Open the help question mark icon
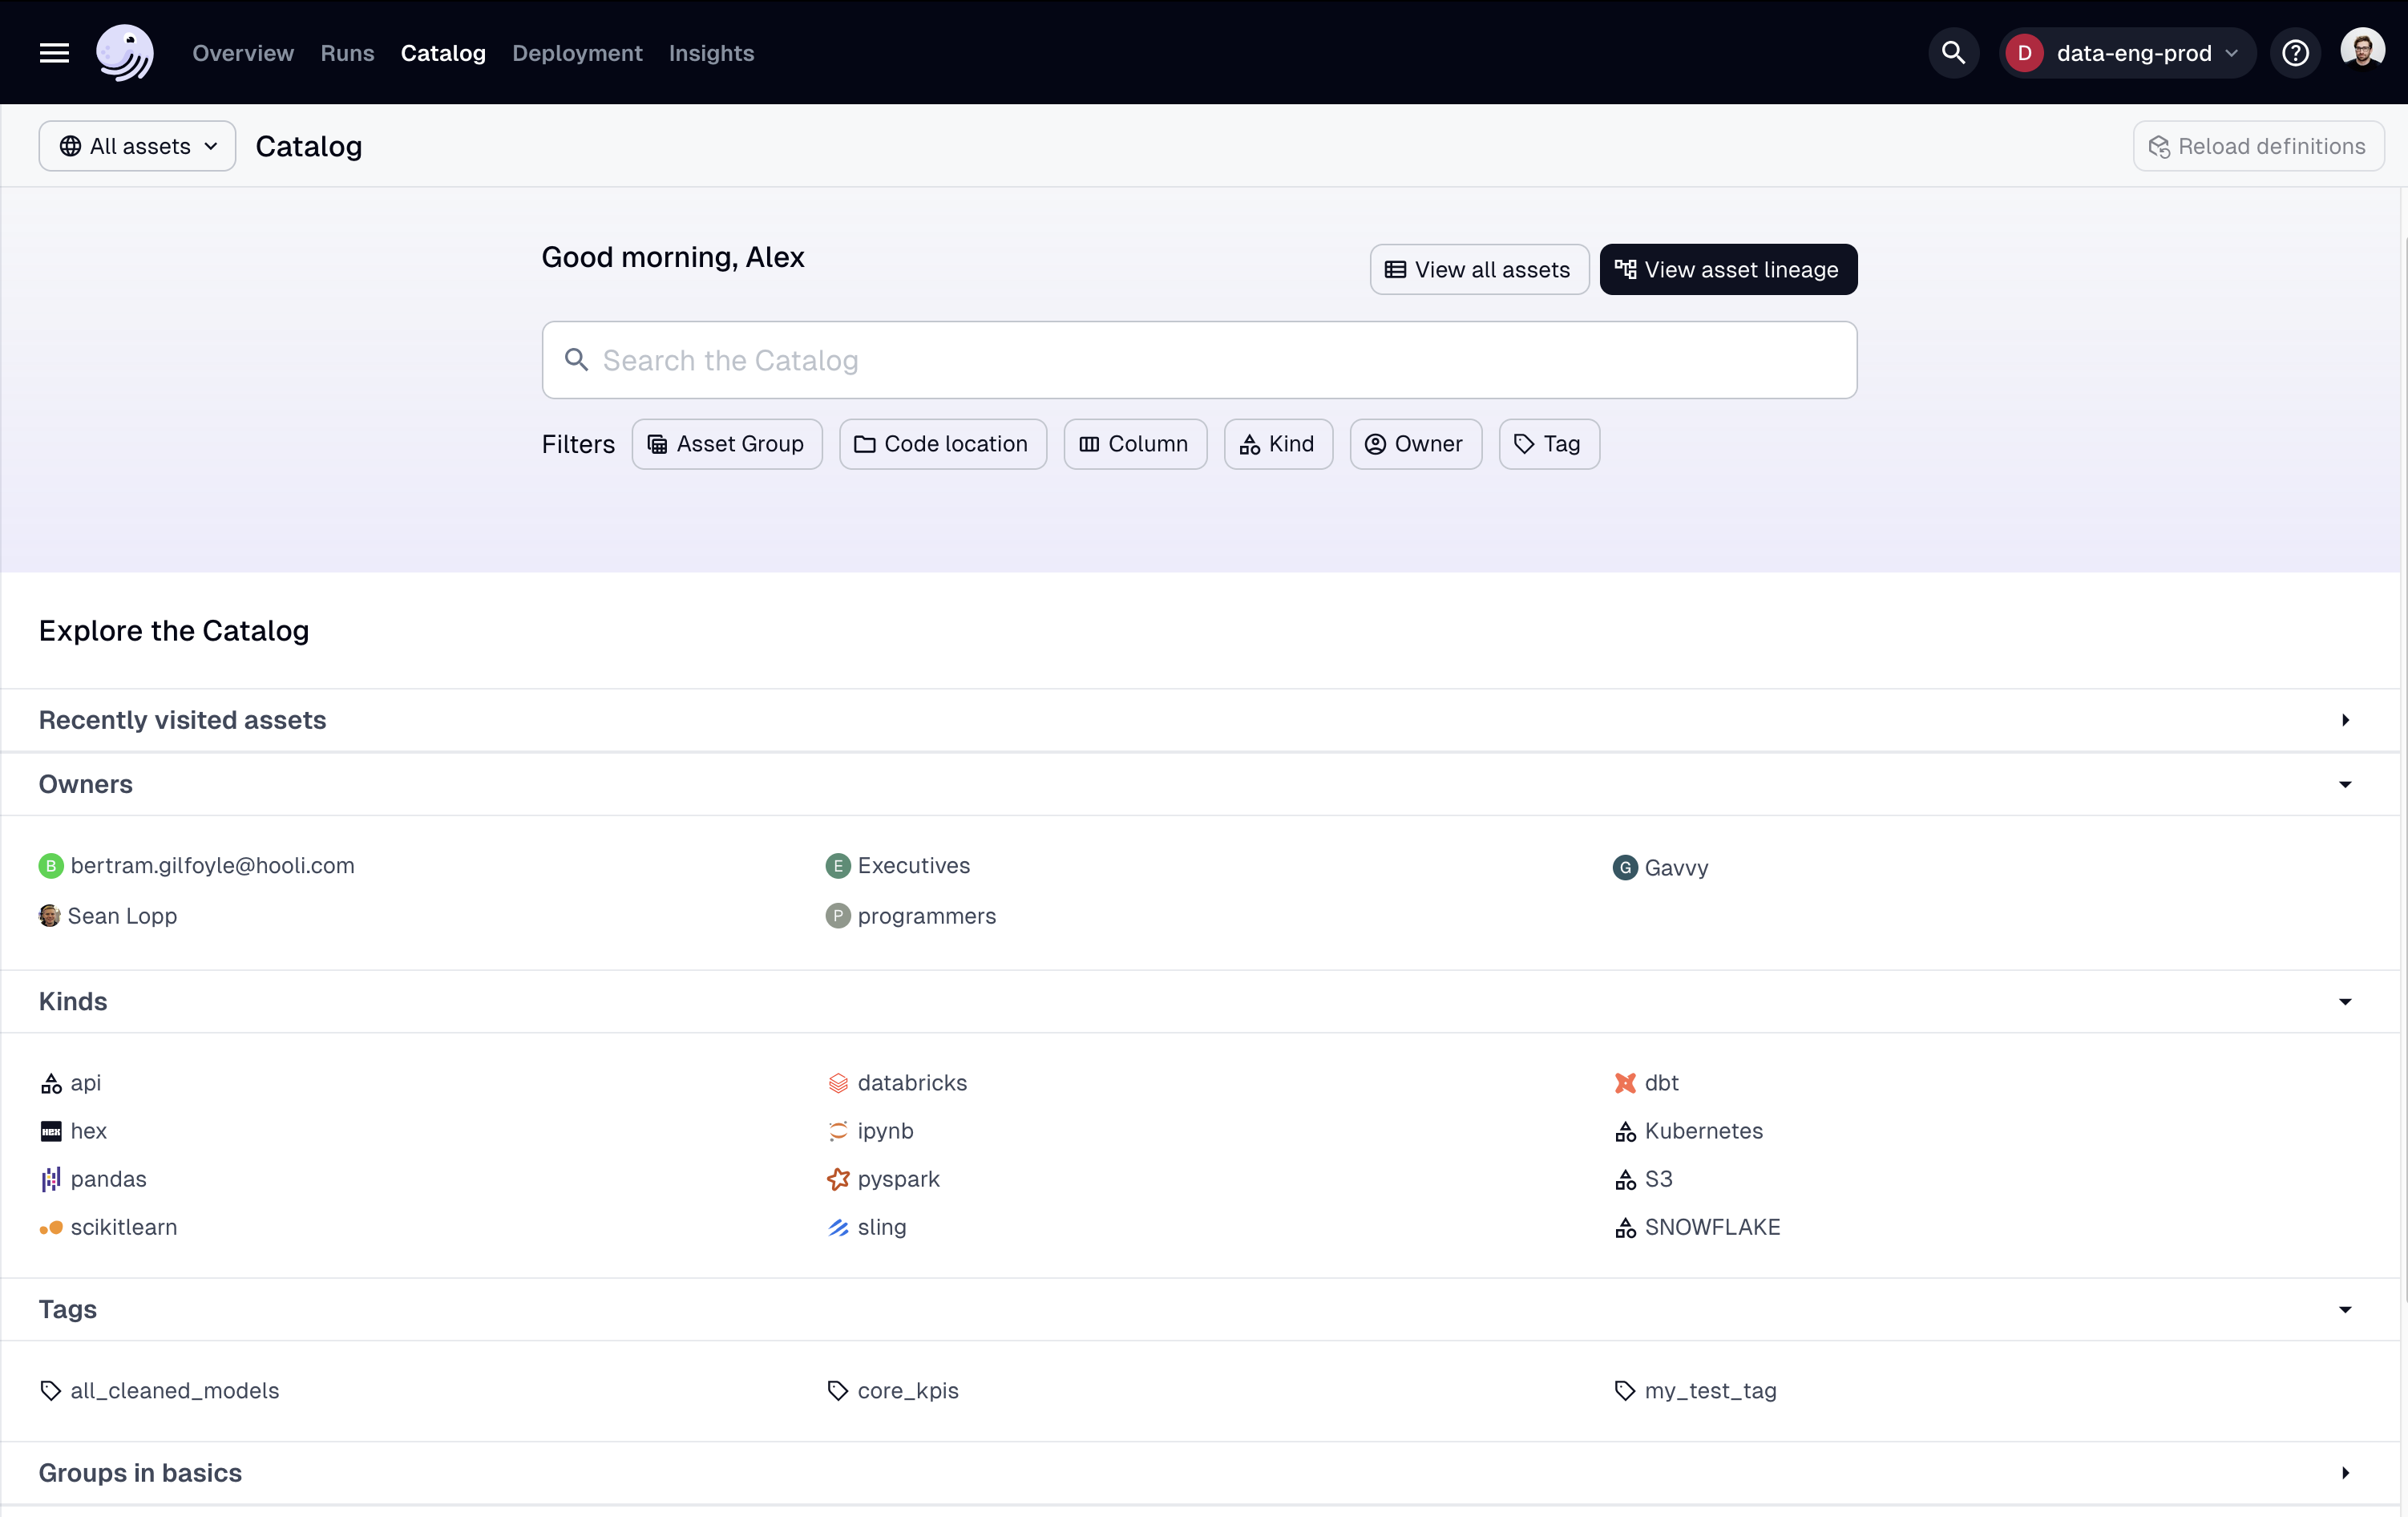Viewport: 2408px width, 1517px height. (x=2295, y=53)
